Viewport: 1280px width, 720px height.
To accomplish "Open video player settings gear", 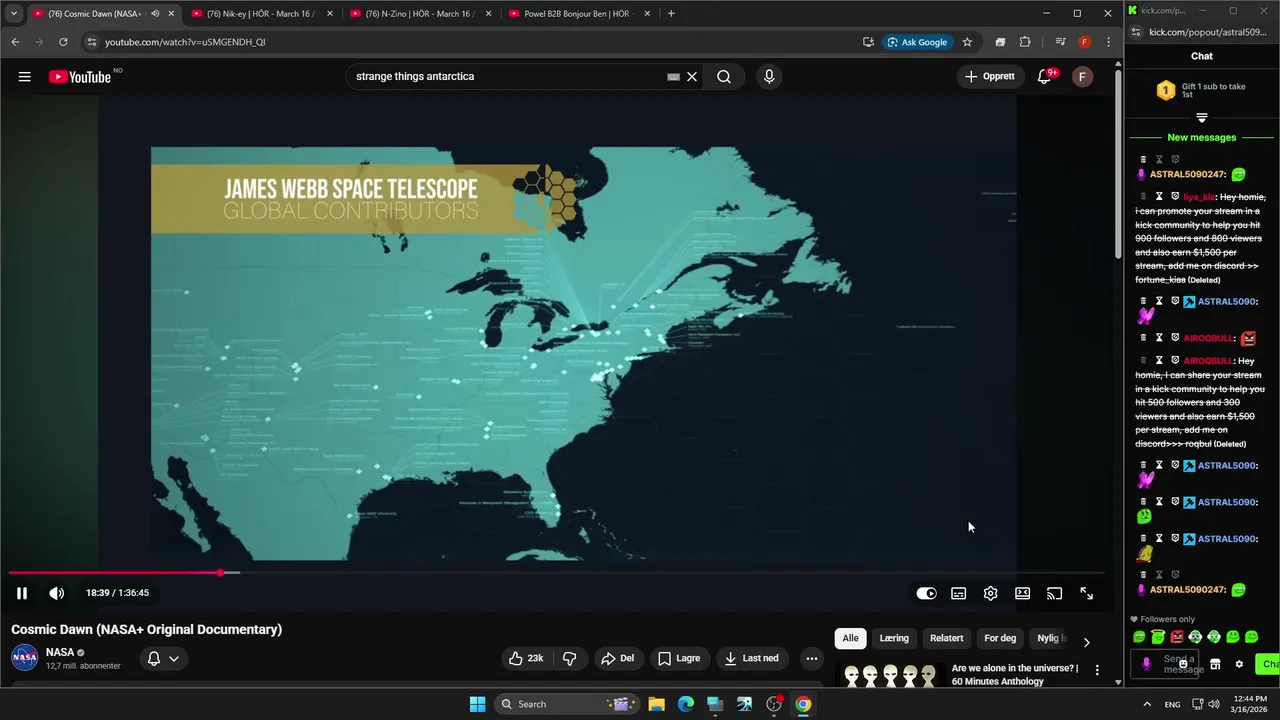I will [x=990, y=593].
